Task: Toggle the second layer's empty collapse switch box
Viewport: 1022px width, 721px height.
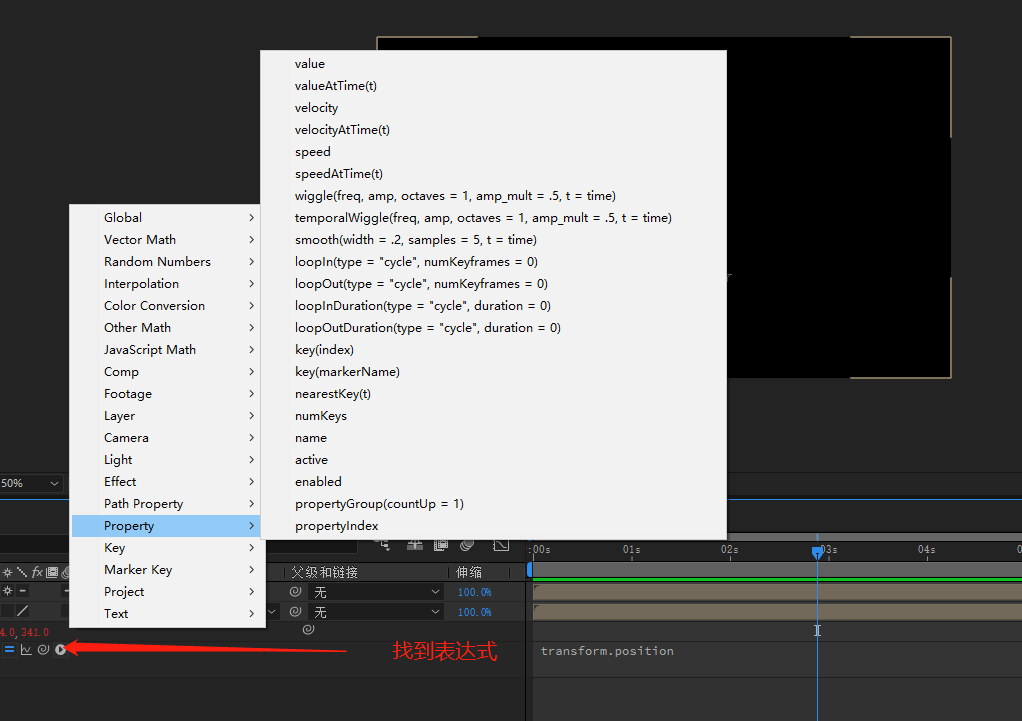Action: [x=7, y=611]
